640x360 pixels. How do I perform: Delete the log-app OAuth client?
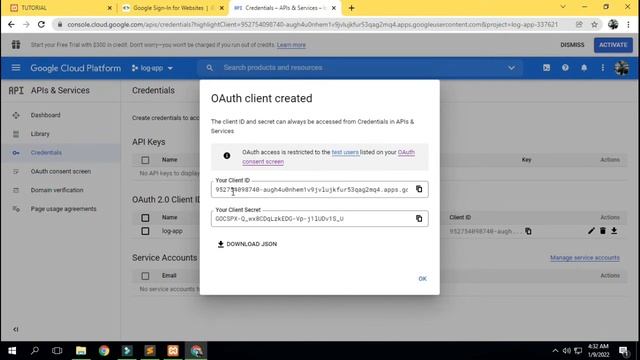pos(602,231)
